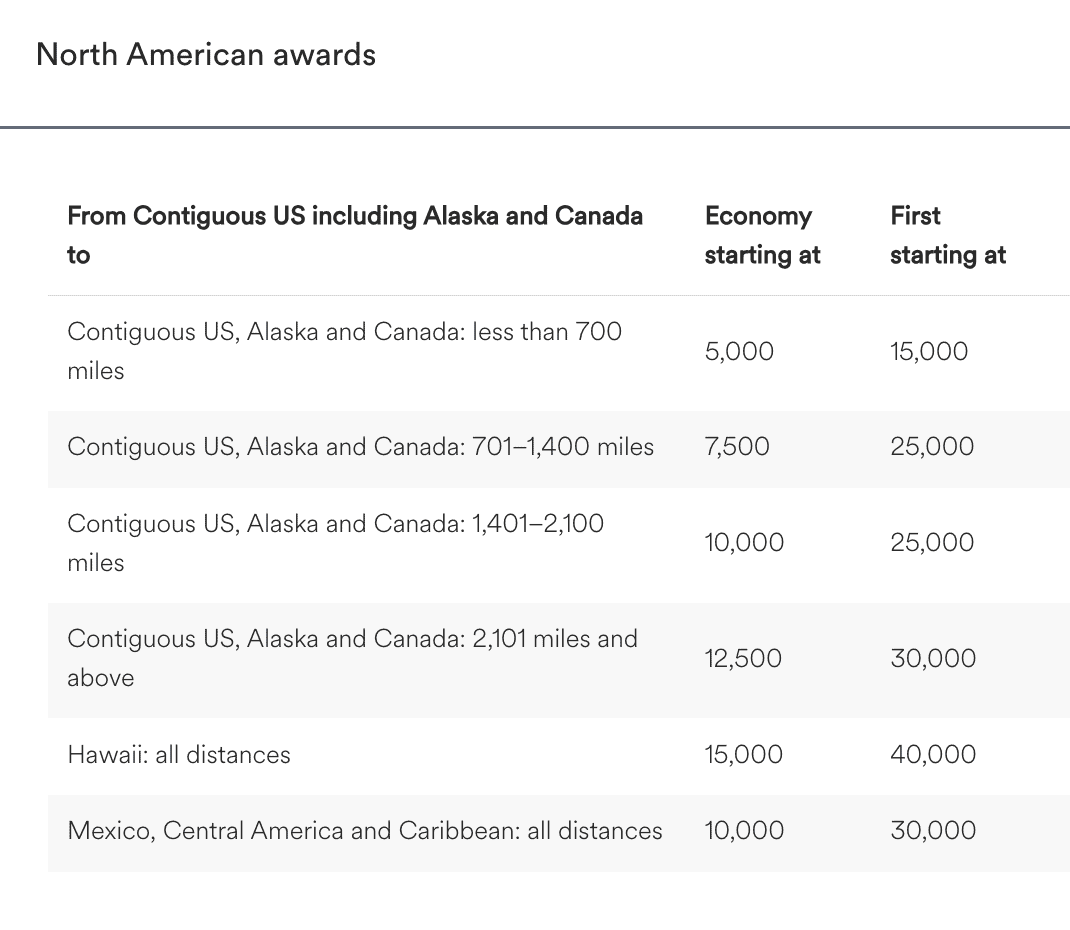Click the Economy starting at column header
This screenshot has height=930, width=1070.
[x=762, y=235]
